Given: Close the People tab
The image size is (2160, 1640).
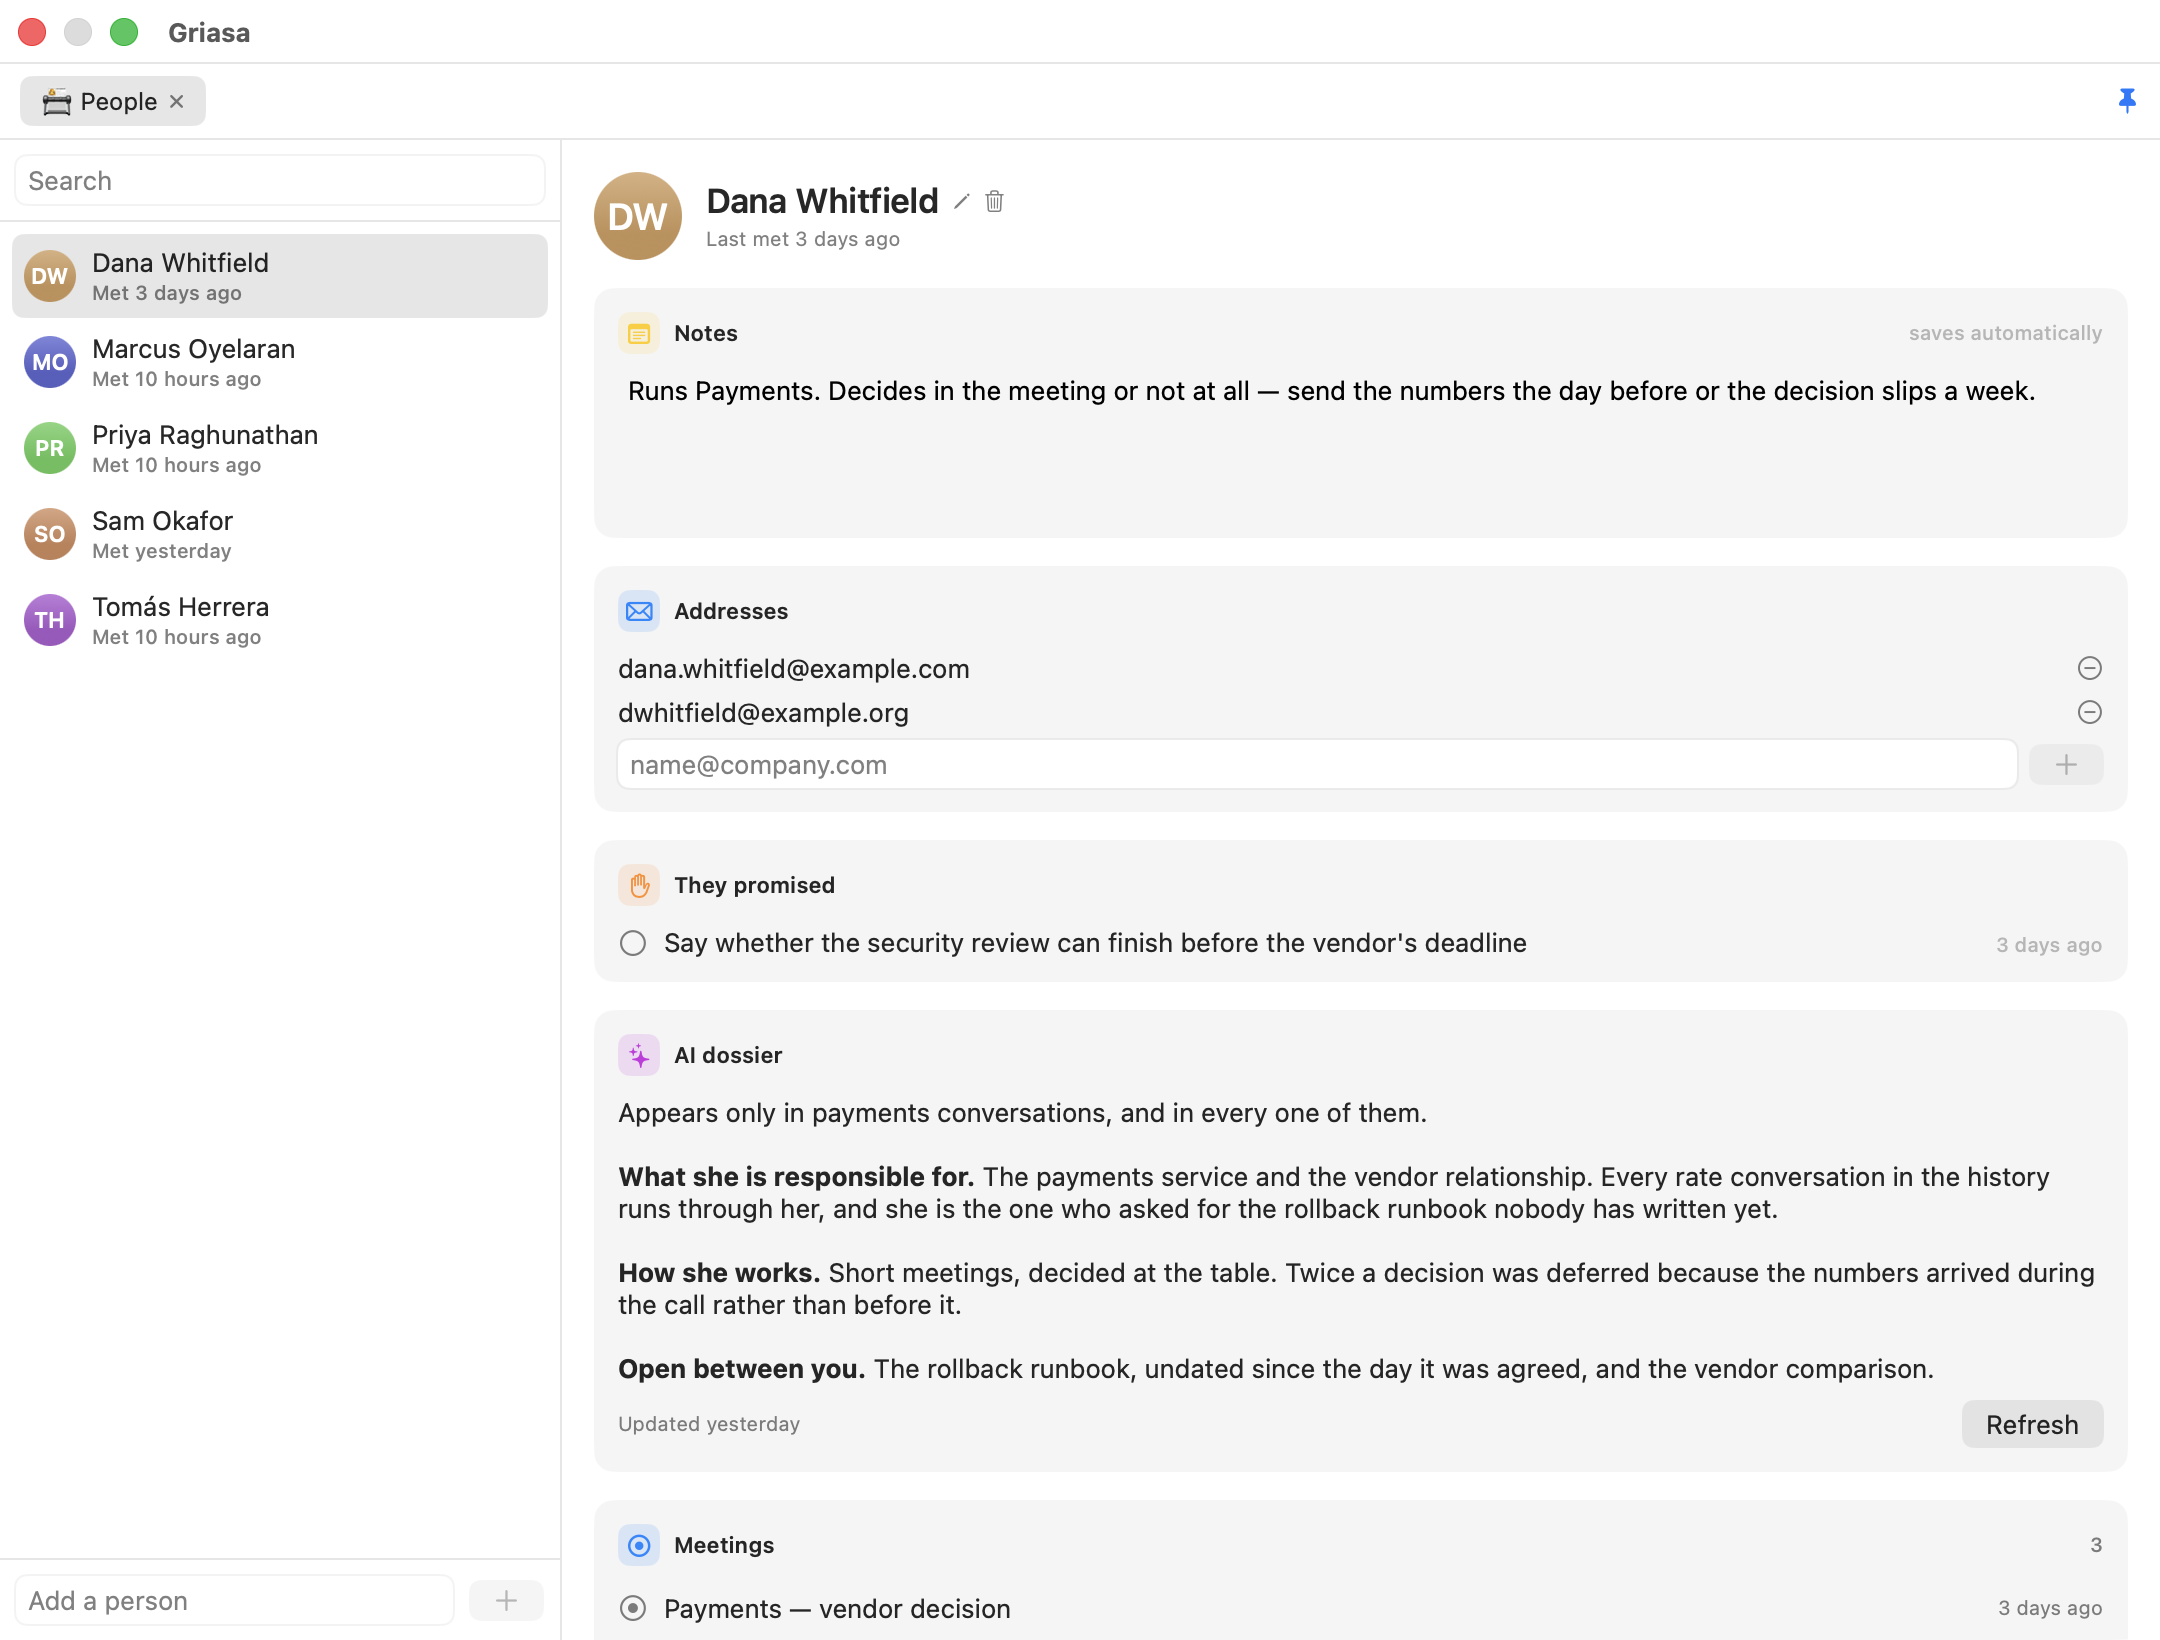Looking at the screenshot, I should 177,101.
